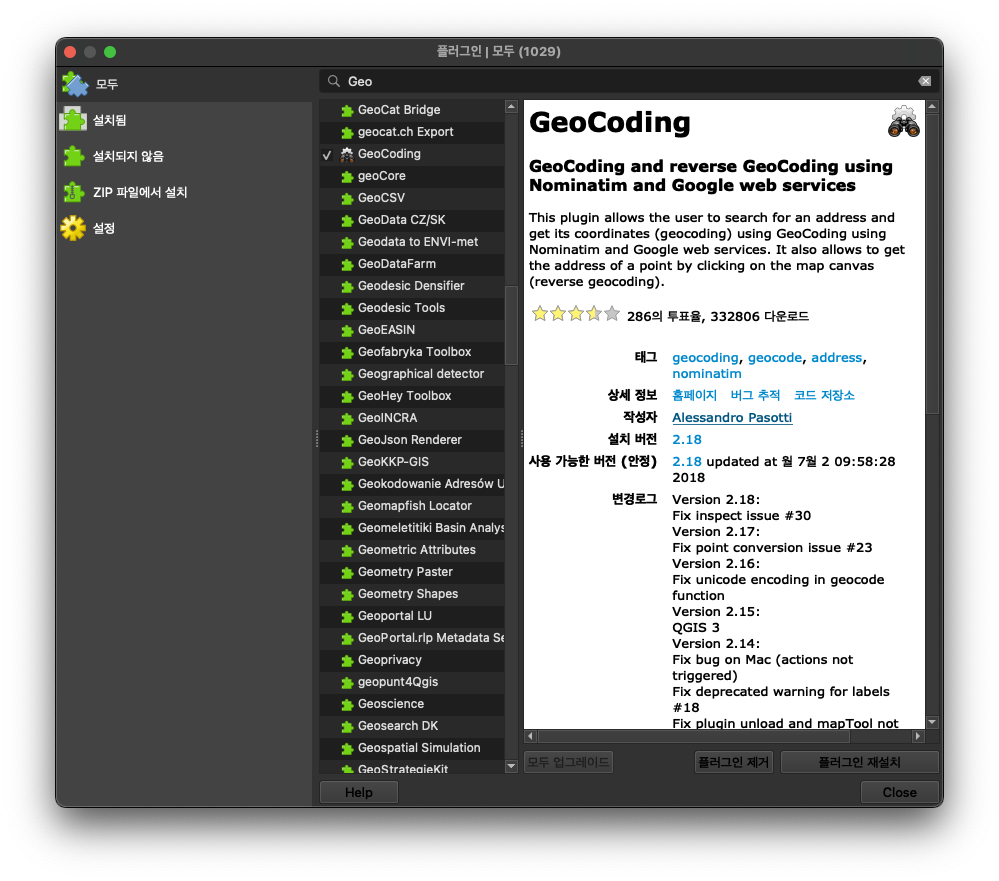Screen dimensions: 999x881
Task: Click the GeoKKP-GIS plugin icon
Action: pos(347,462)
